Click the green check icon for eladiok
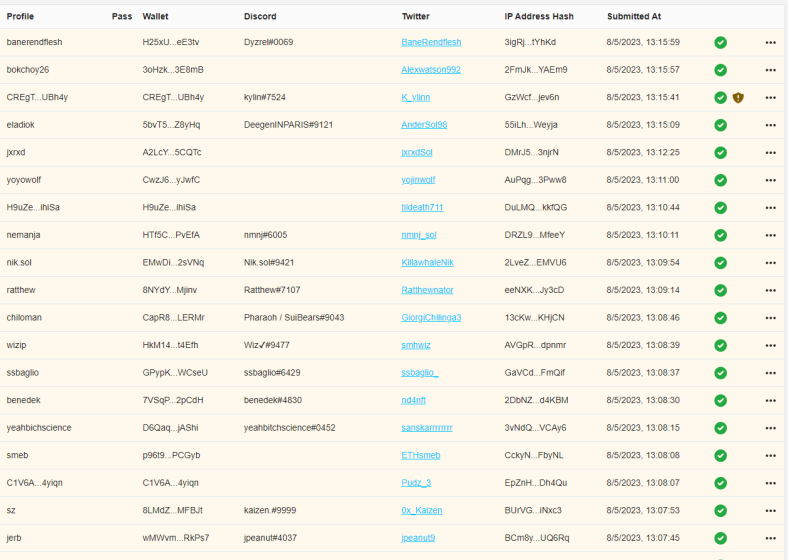The image size is (788, 560). pyautogui.click(x=720, y=125)
